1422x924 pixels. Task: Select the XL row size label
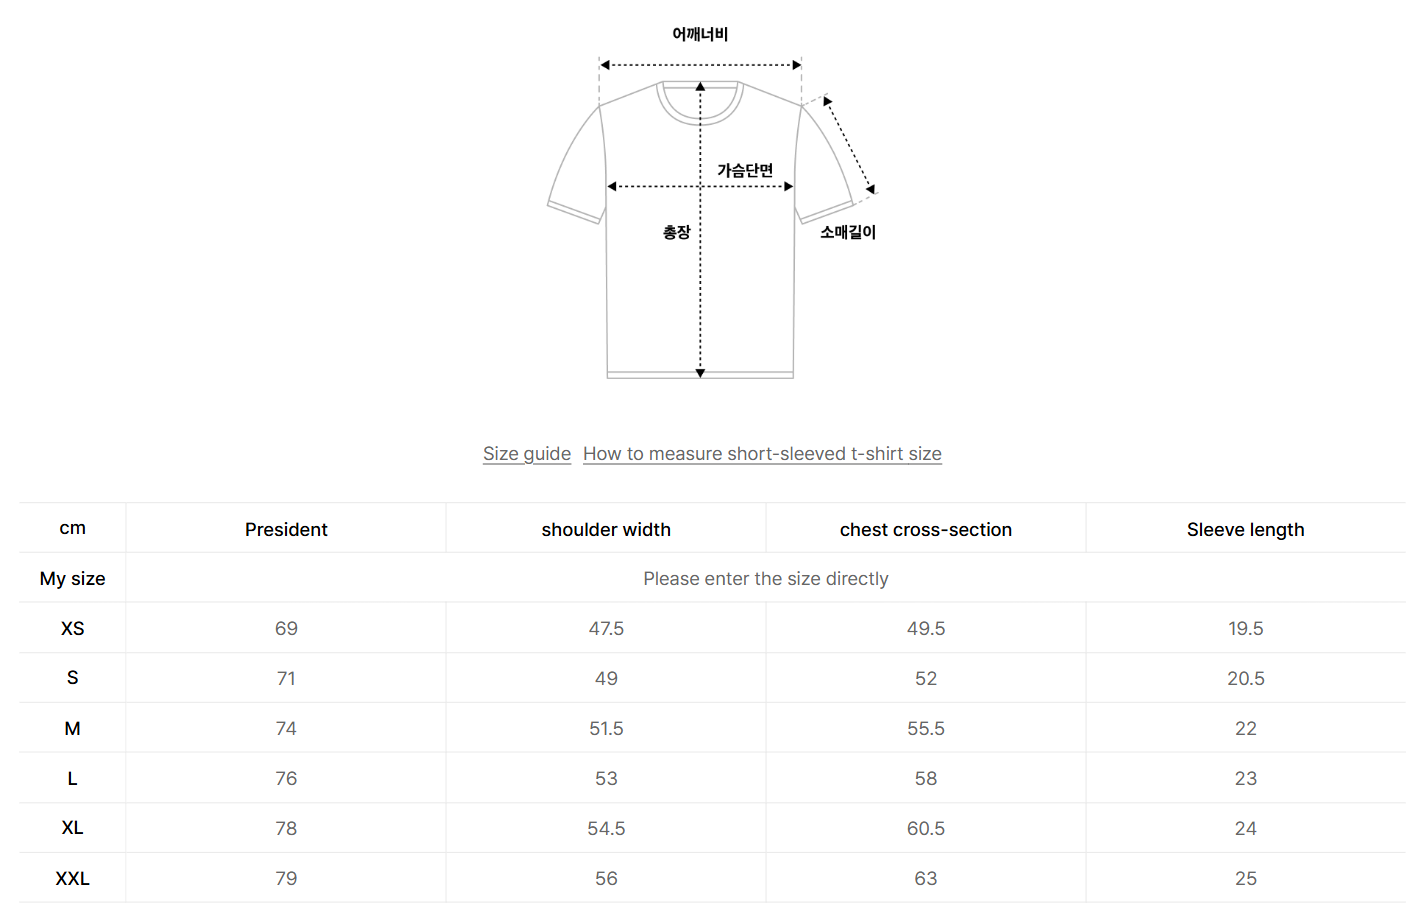click(x=72, y=828)
